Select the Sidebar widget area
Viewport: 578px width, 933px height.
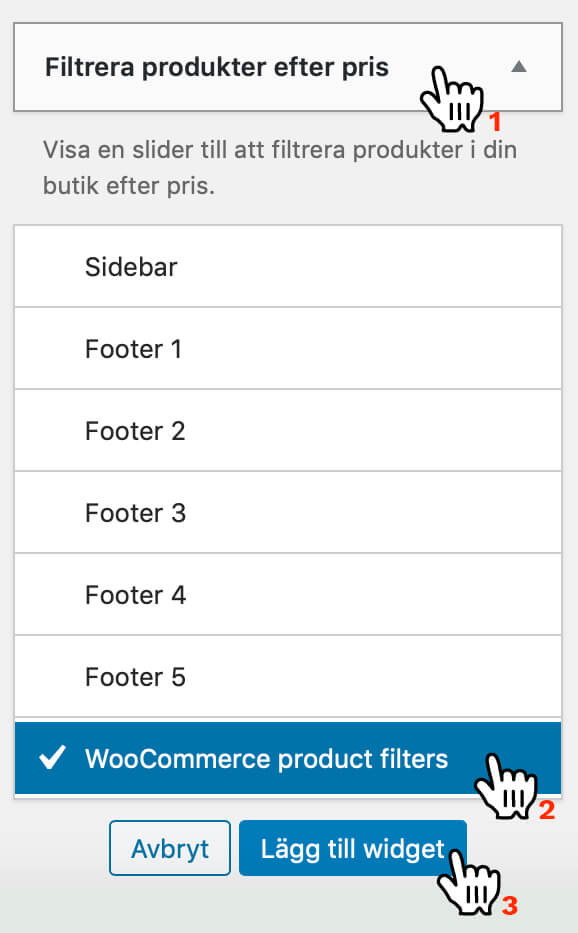coord(288,267)
